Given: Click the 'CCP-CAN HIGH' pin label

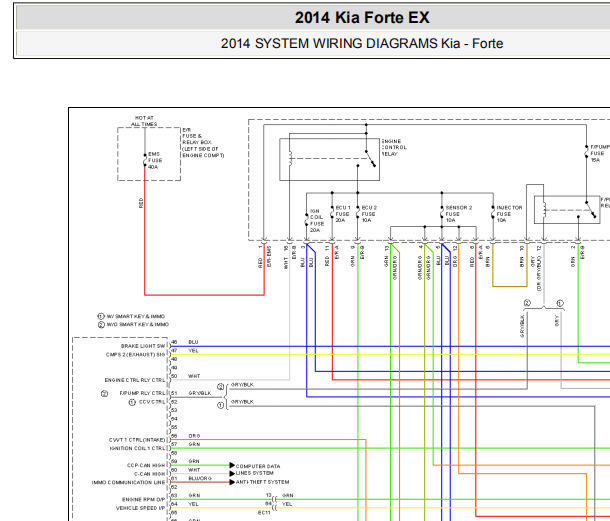Looking at the screenshot, I should coord(146,465).
